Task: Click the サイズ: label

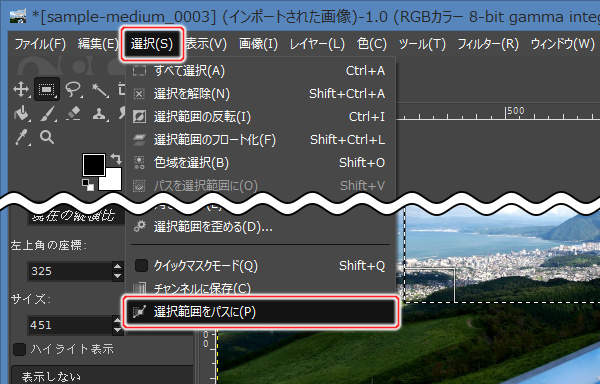Action: pos(31,299)
